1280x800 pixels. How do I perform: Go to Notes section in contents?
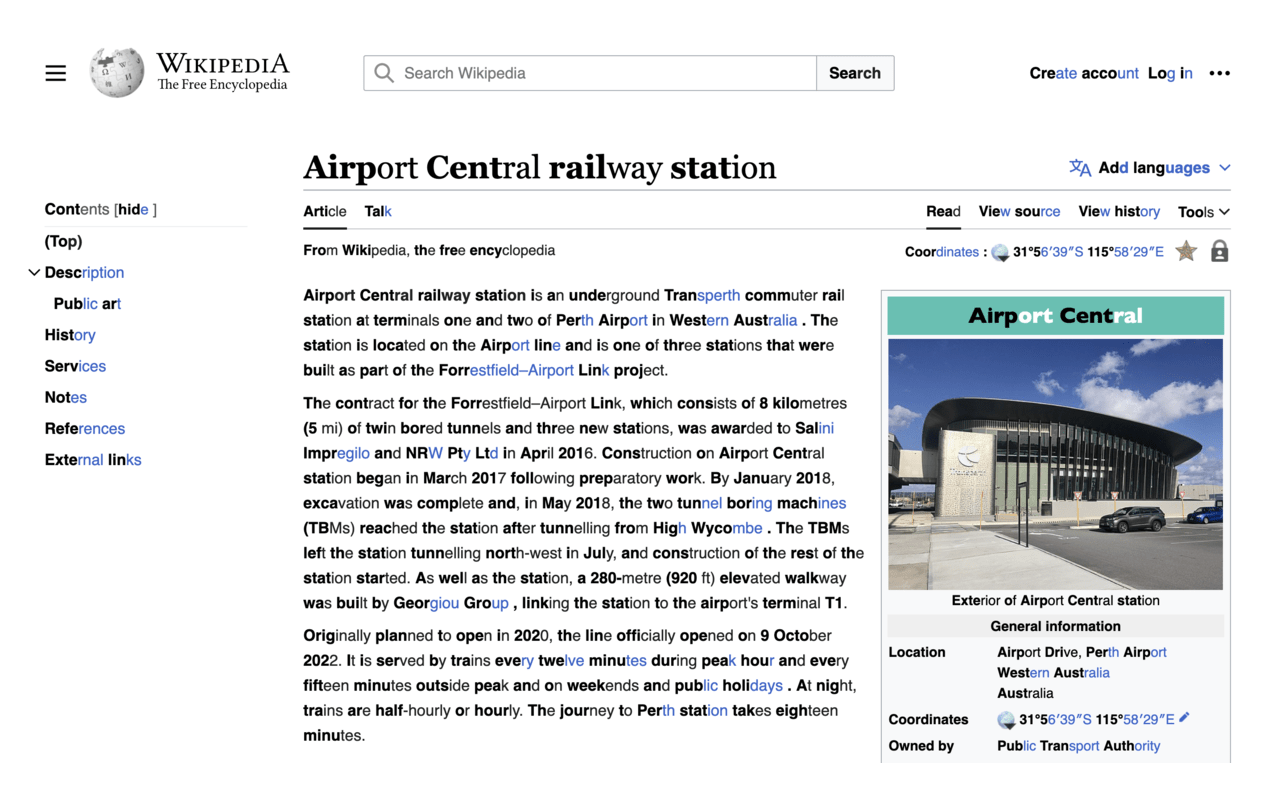[66, 397]
